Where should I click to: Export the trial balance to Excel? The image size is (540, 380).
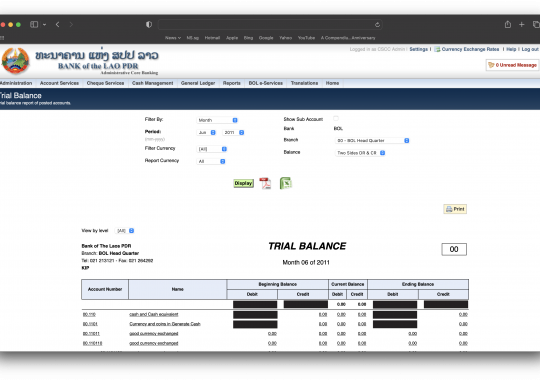pyautogui.click(x=285, y=183)
